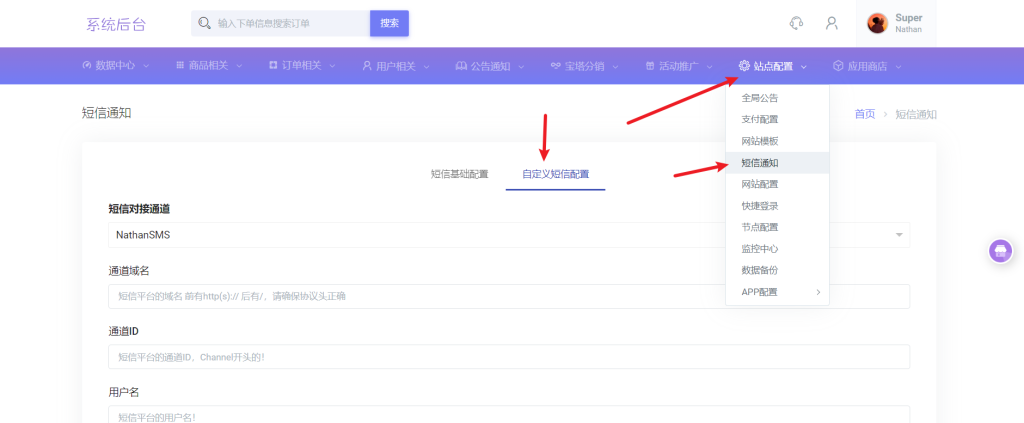Focus the 用户名 input field
The width and height of the screenshot is (1024, 423).
pyautogui.click(x=509, y=414)
